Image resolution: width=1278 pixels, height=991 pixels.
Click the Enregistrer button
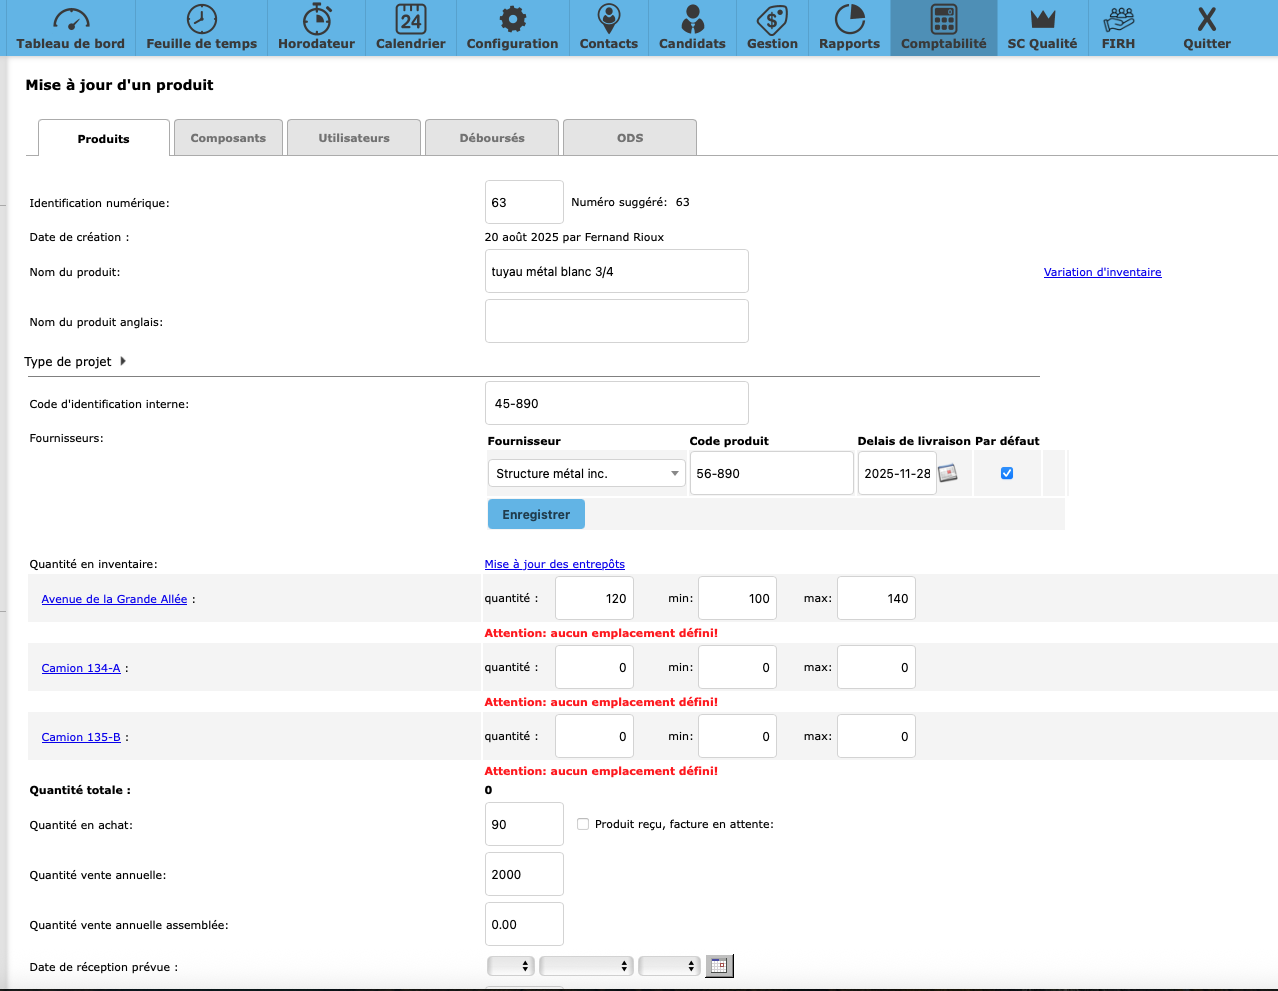(536, 515)
